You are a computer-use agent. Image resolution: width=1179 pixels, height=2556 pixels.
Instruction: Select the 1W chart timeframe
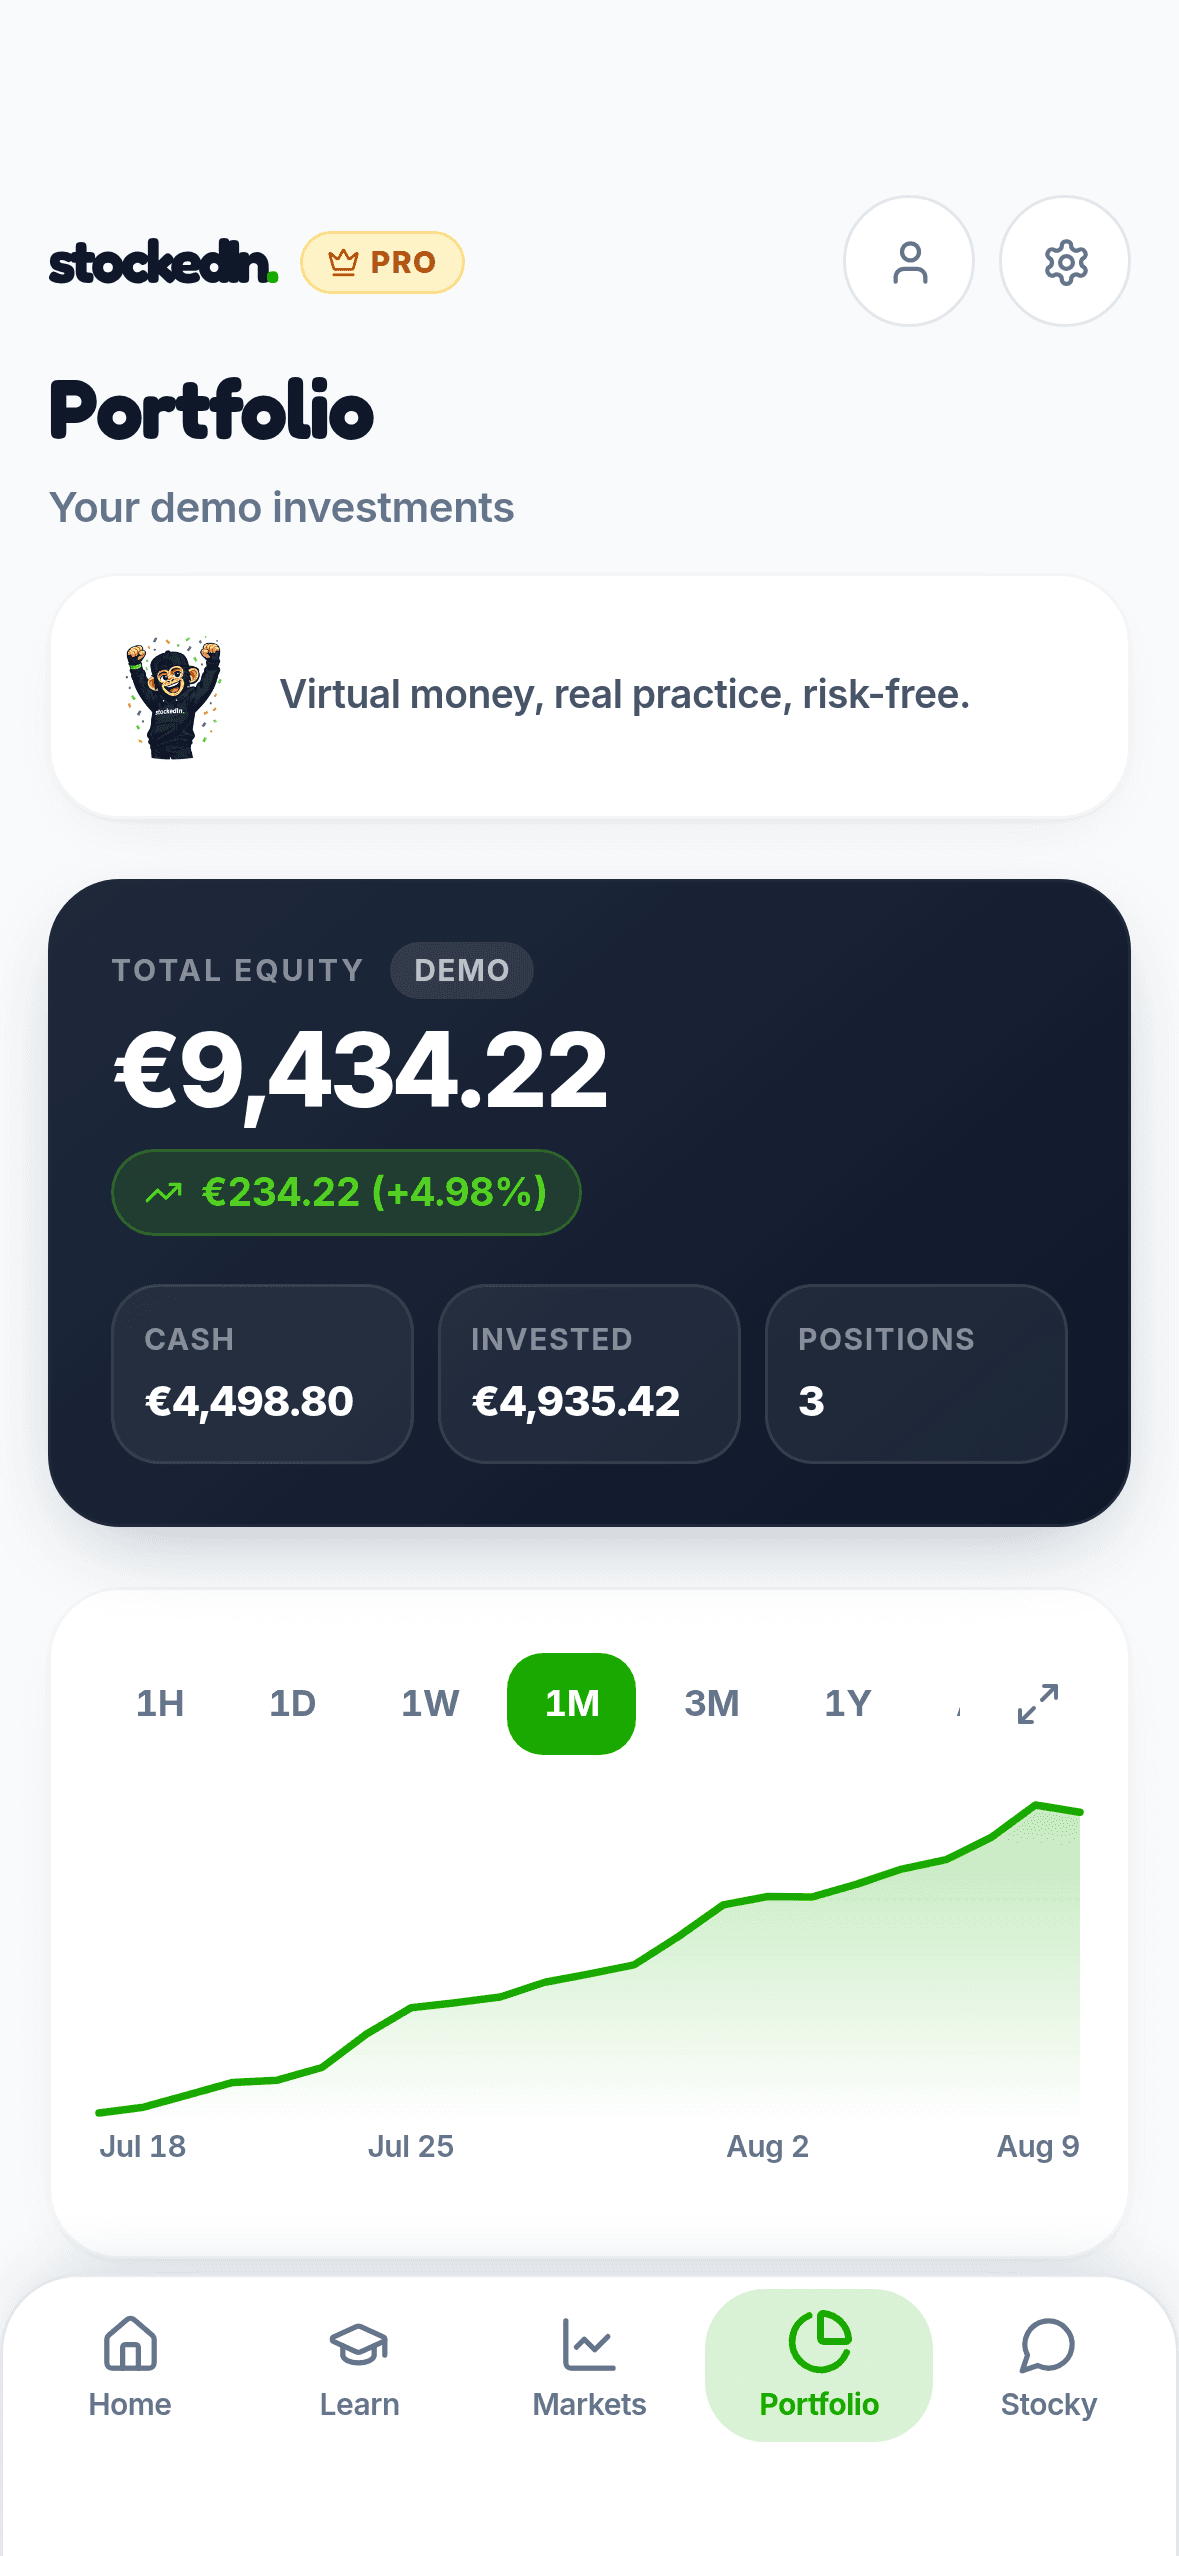point(430,1703)
